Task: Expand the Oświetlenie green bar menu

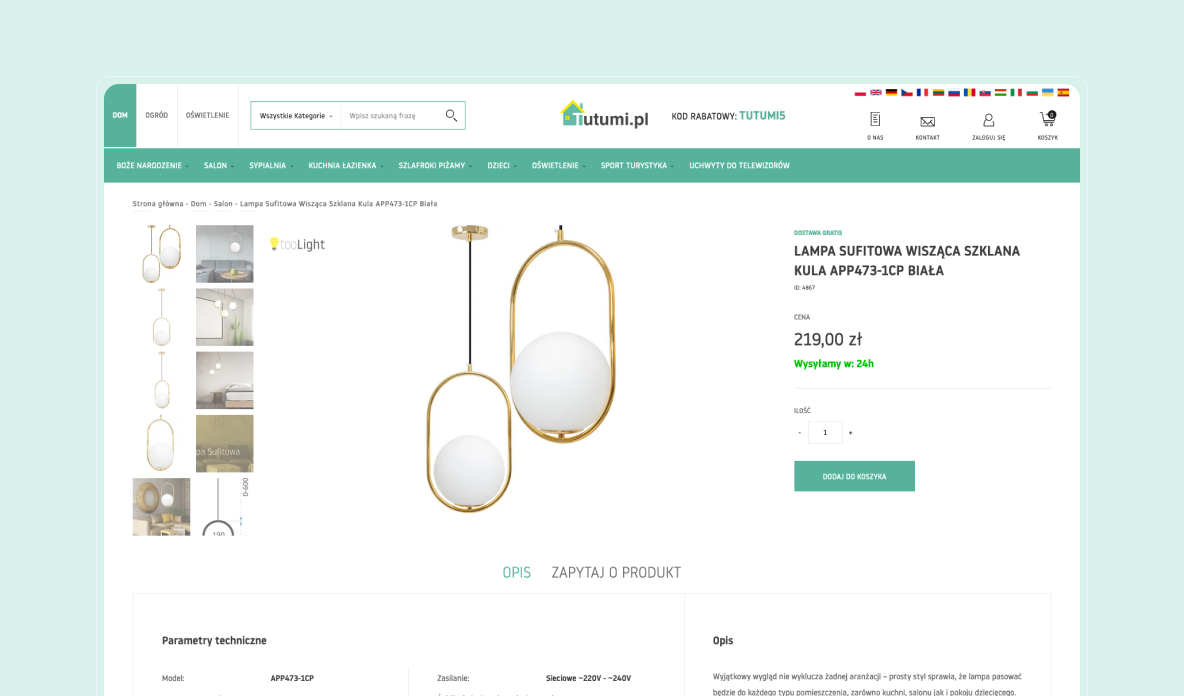Action: 558,165
